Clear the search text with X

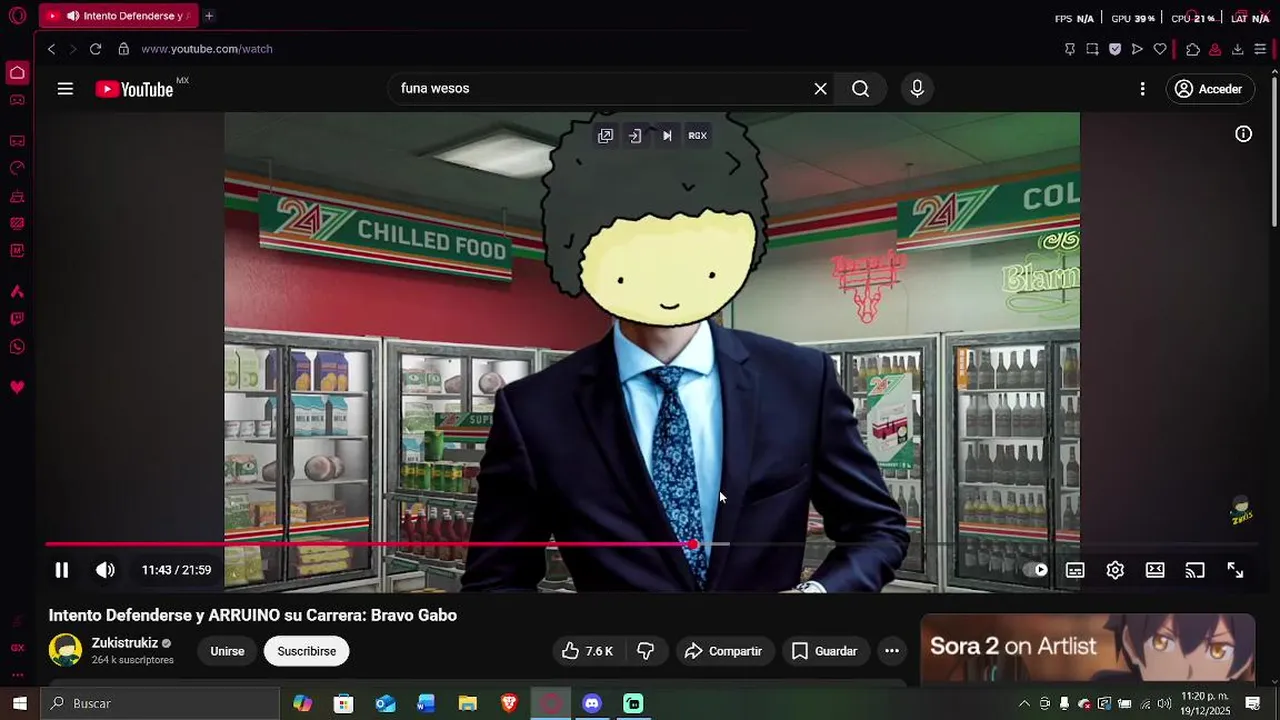coord(820,89)
